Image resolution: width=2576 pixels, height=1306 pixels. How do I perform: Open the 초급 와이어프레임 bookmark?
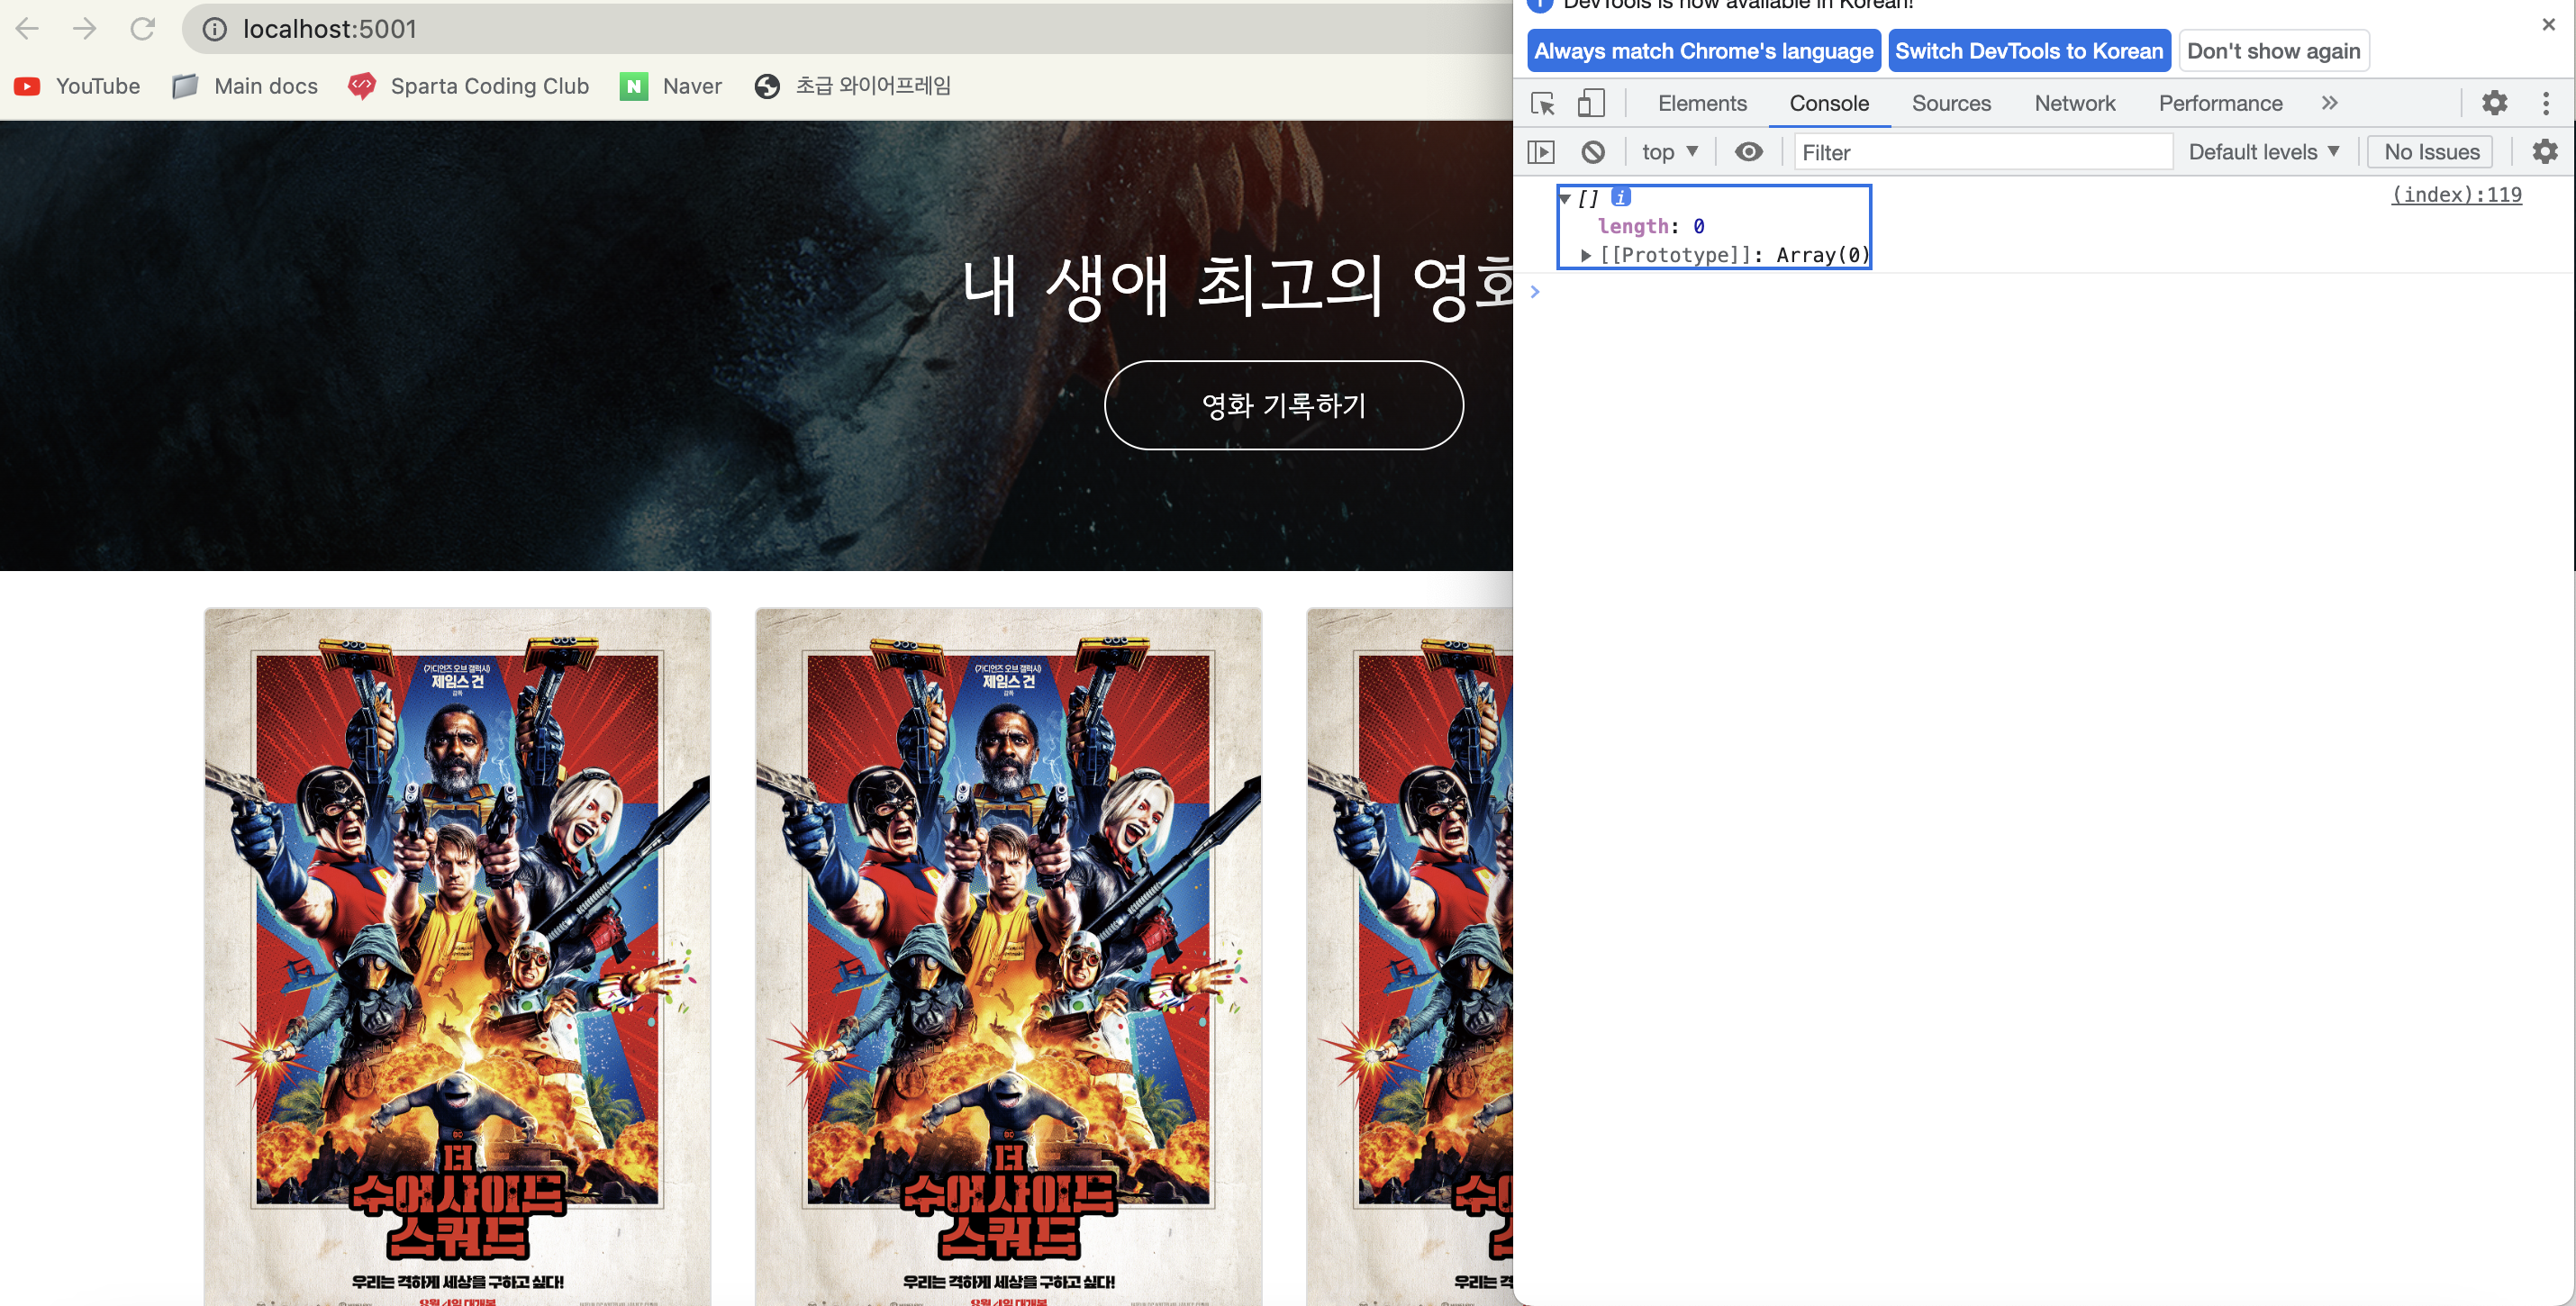point(852,86)
